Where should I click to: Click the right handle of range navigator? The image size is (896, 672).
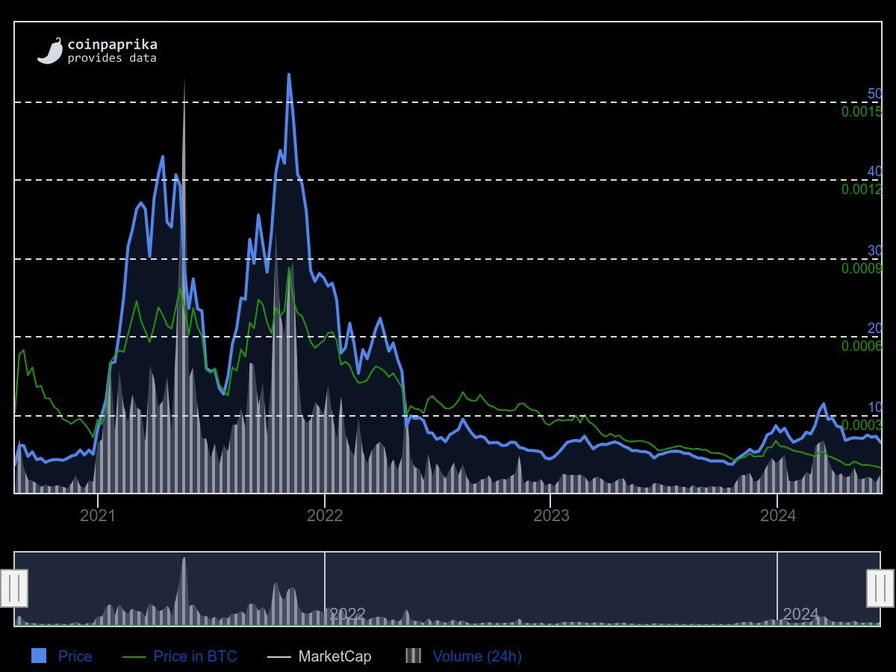pos(880,588)
